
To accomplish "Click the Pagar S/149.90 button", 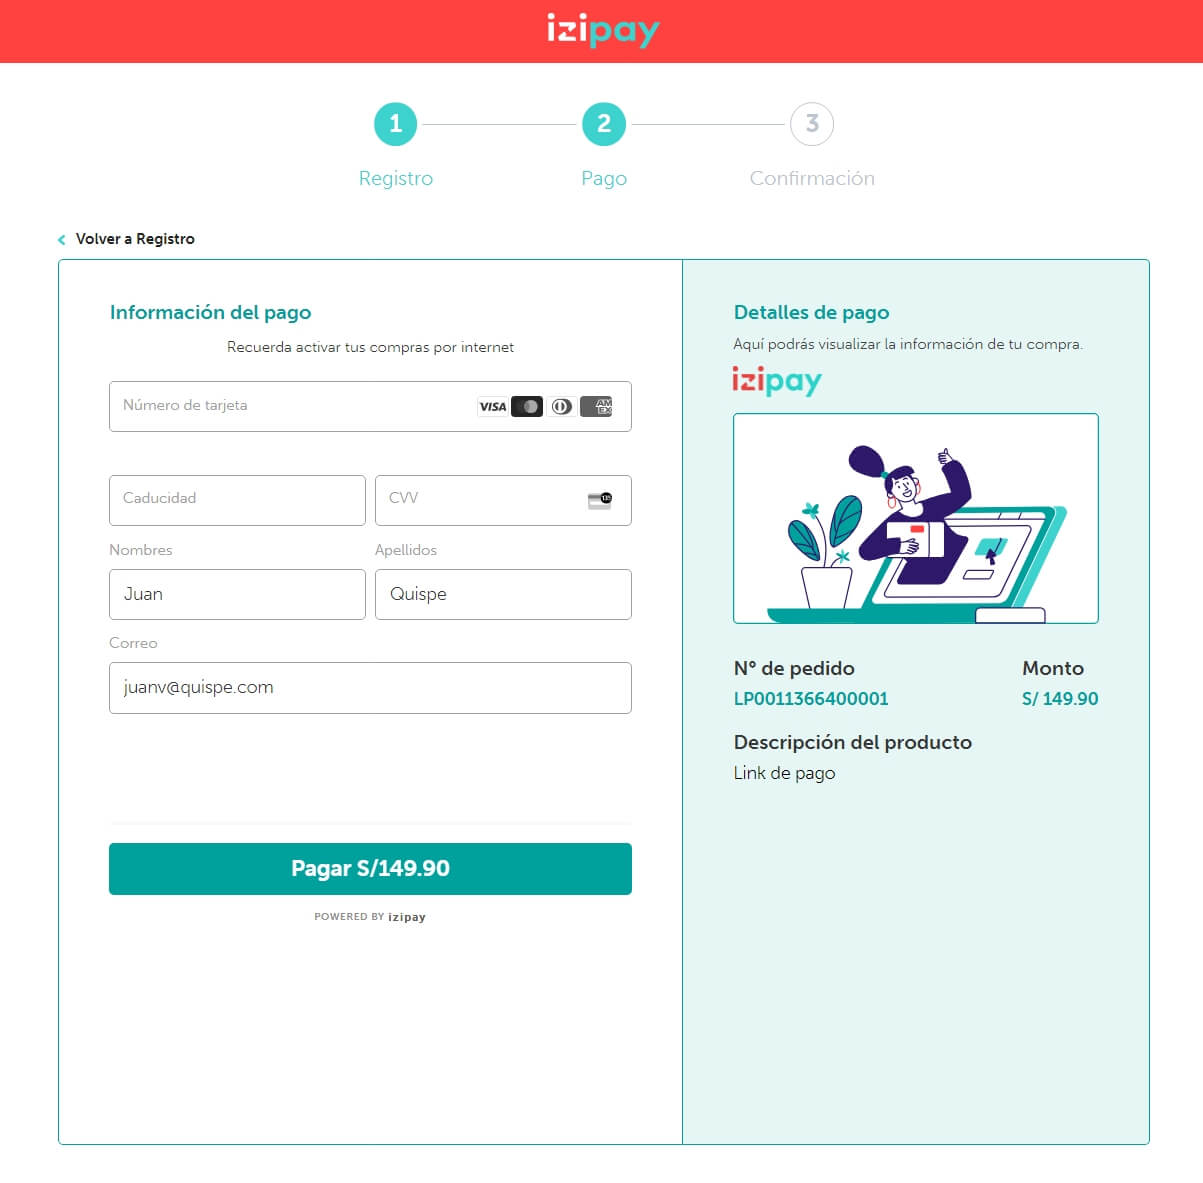I will [370, 868].
